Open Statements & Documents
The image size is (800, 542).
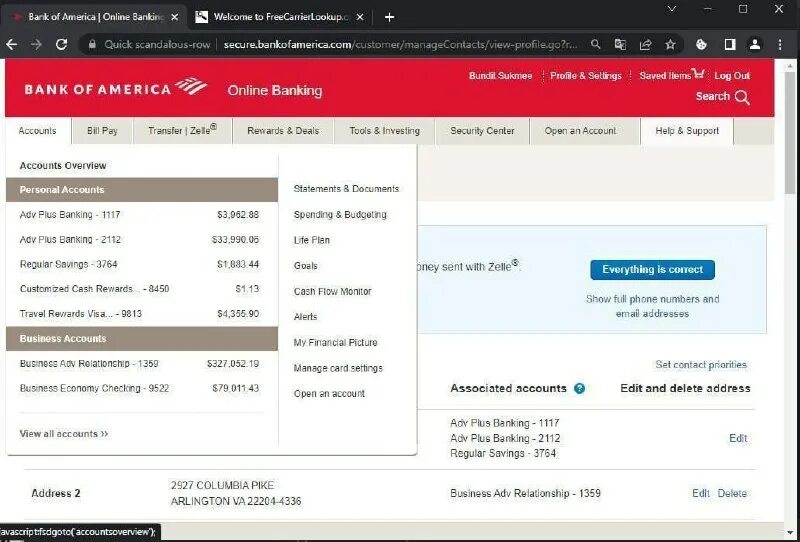point(346,189)
